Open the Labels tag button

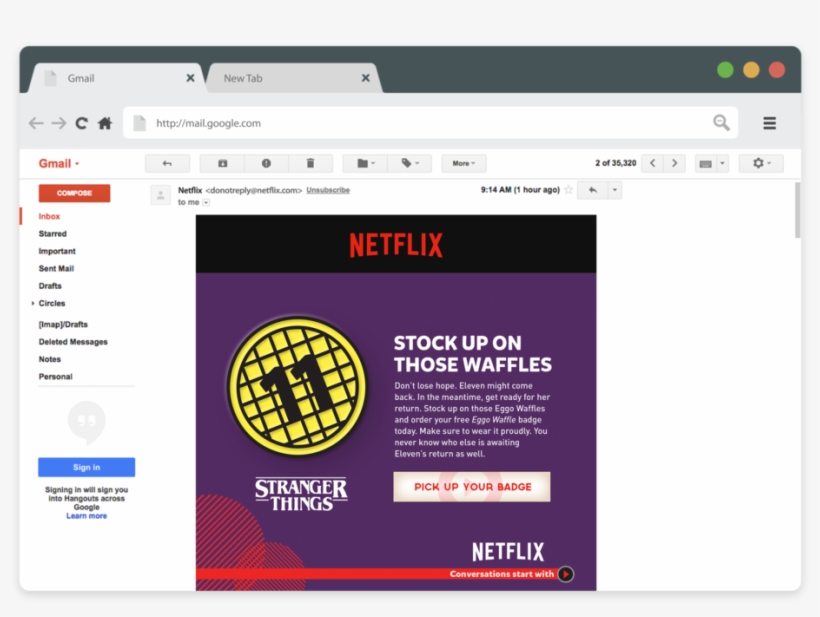[409, 164]
